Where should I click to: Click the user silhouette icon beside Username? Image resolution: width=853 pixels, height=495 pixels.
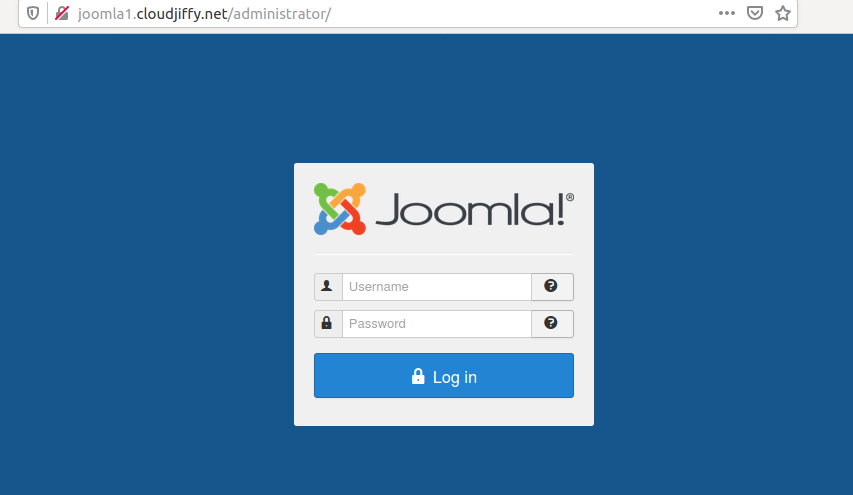pyautogui.click(x=327, y=287)
